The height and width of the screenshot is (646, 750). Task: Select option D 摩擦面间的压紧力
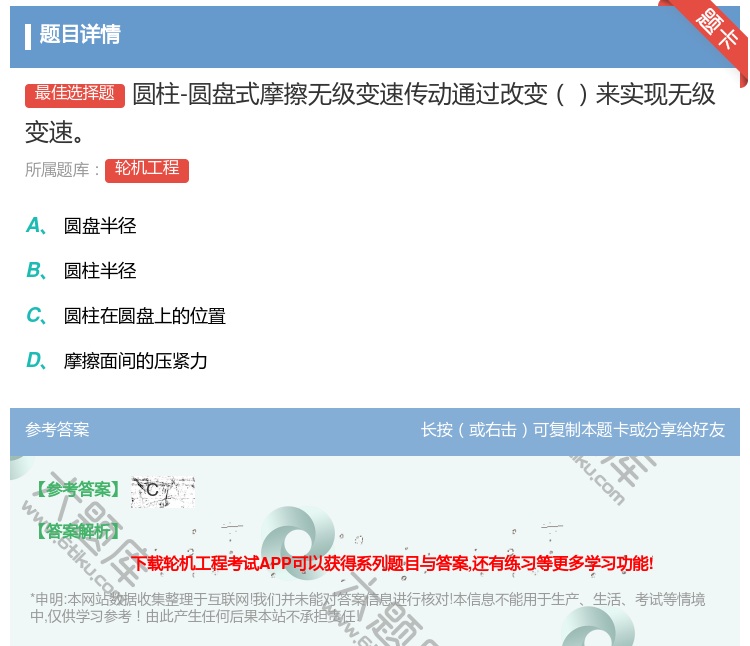(135, 361)
